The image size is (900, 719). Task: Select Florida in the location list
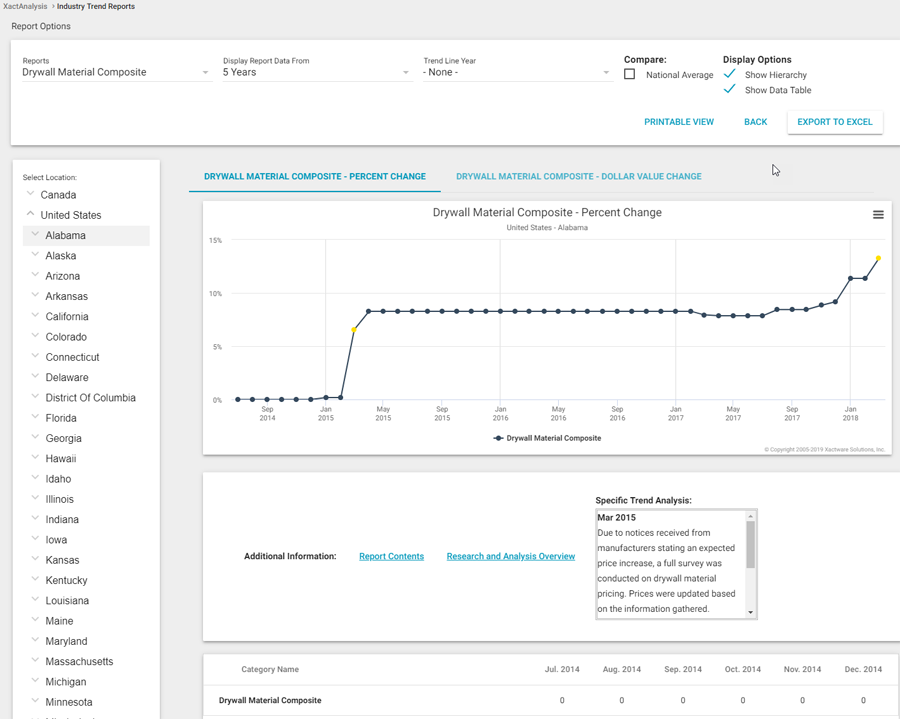click(x=61, y=418)
